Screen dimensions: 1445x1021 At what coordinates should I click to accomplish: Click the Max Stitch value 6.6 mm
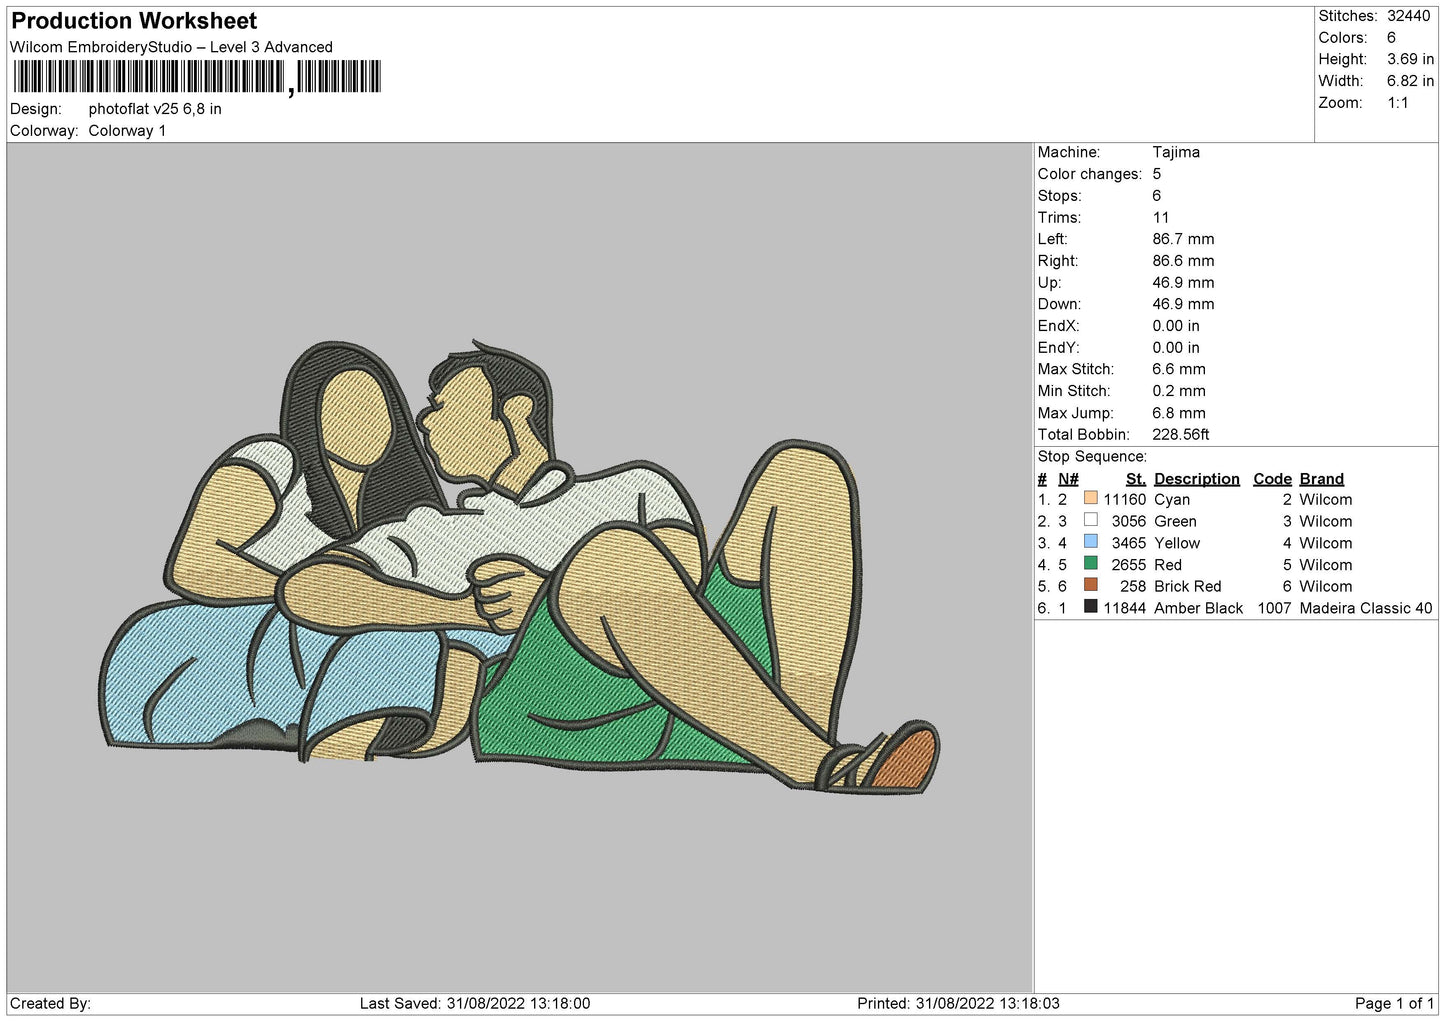pyautogui.click(x=1179, y=369)
